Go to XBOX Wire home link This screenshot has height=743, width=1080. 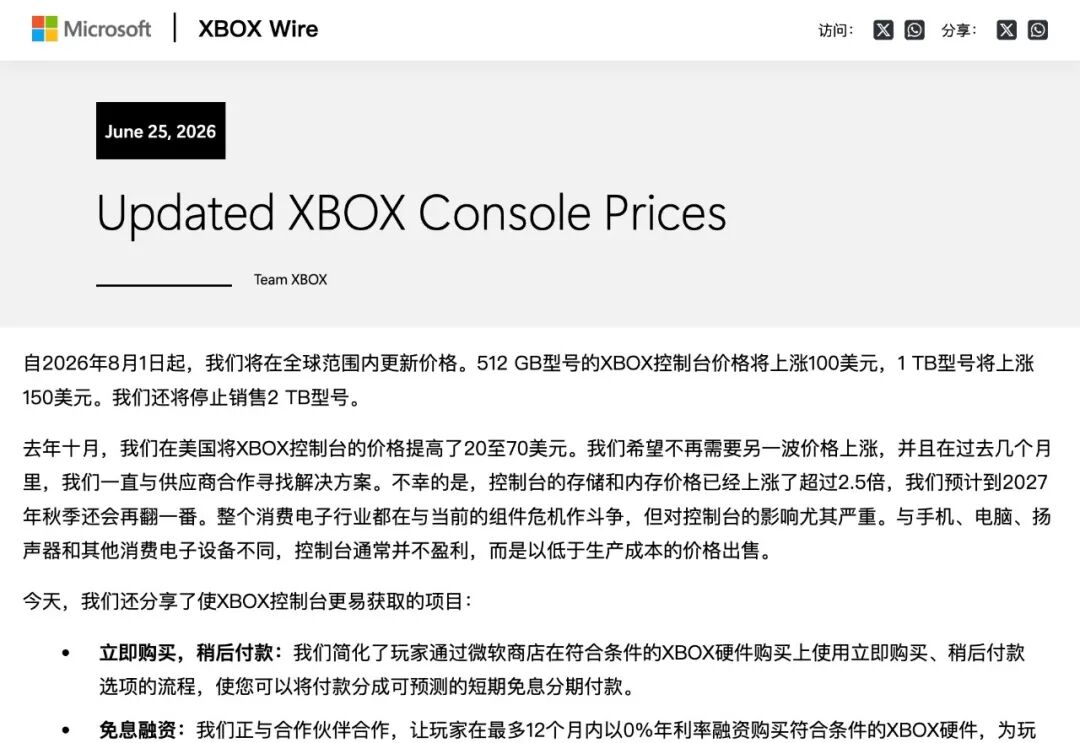pyautogui.click(x=258, y=29)
